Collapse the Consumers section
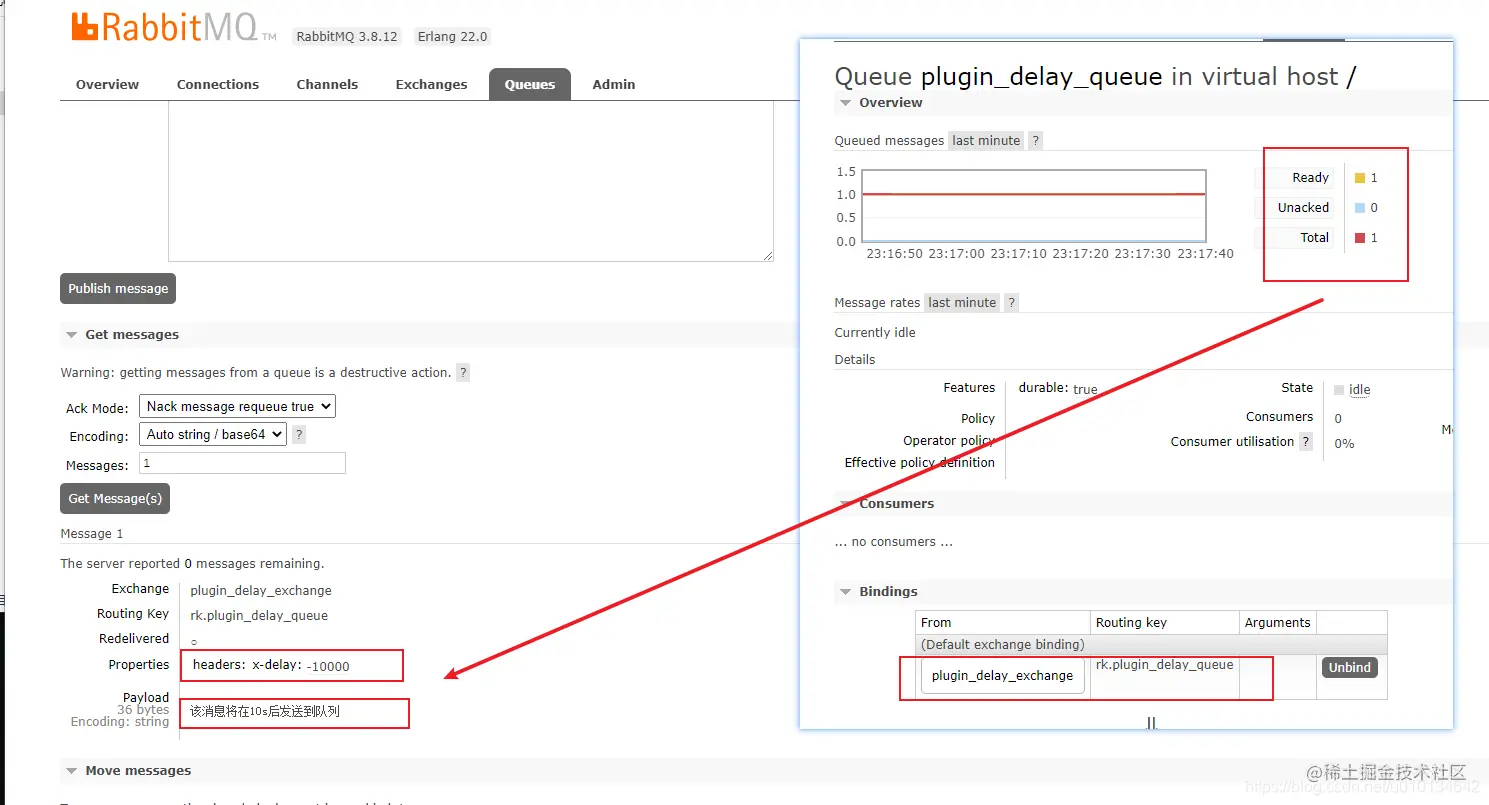The image size is (1489, 805). 886,503
